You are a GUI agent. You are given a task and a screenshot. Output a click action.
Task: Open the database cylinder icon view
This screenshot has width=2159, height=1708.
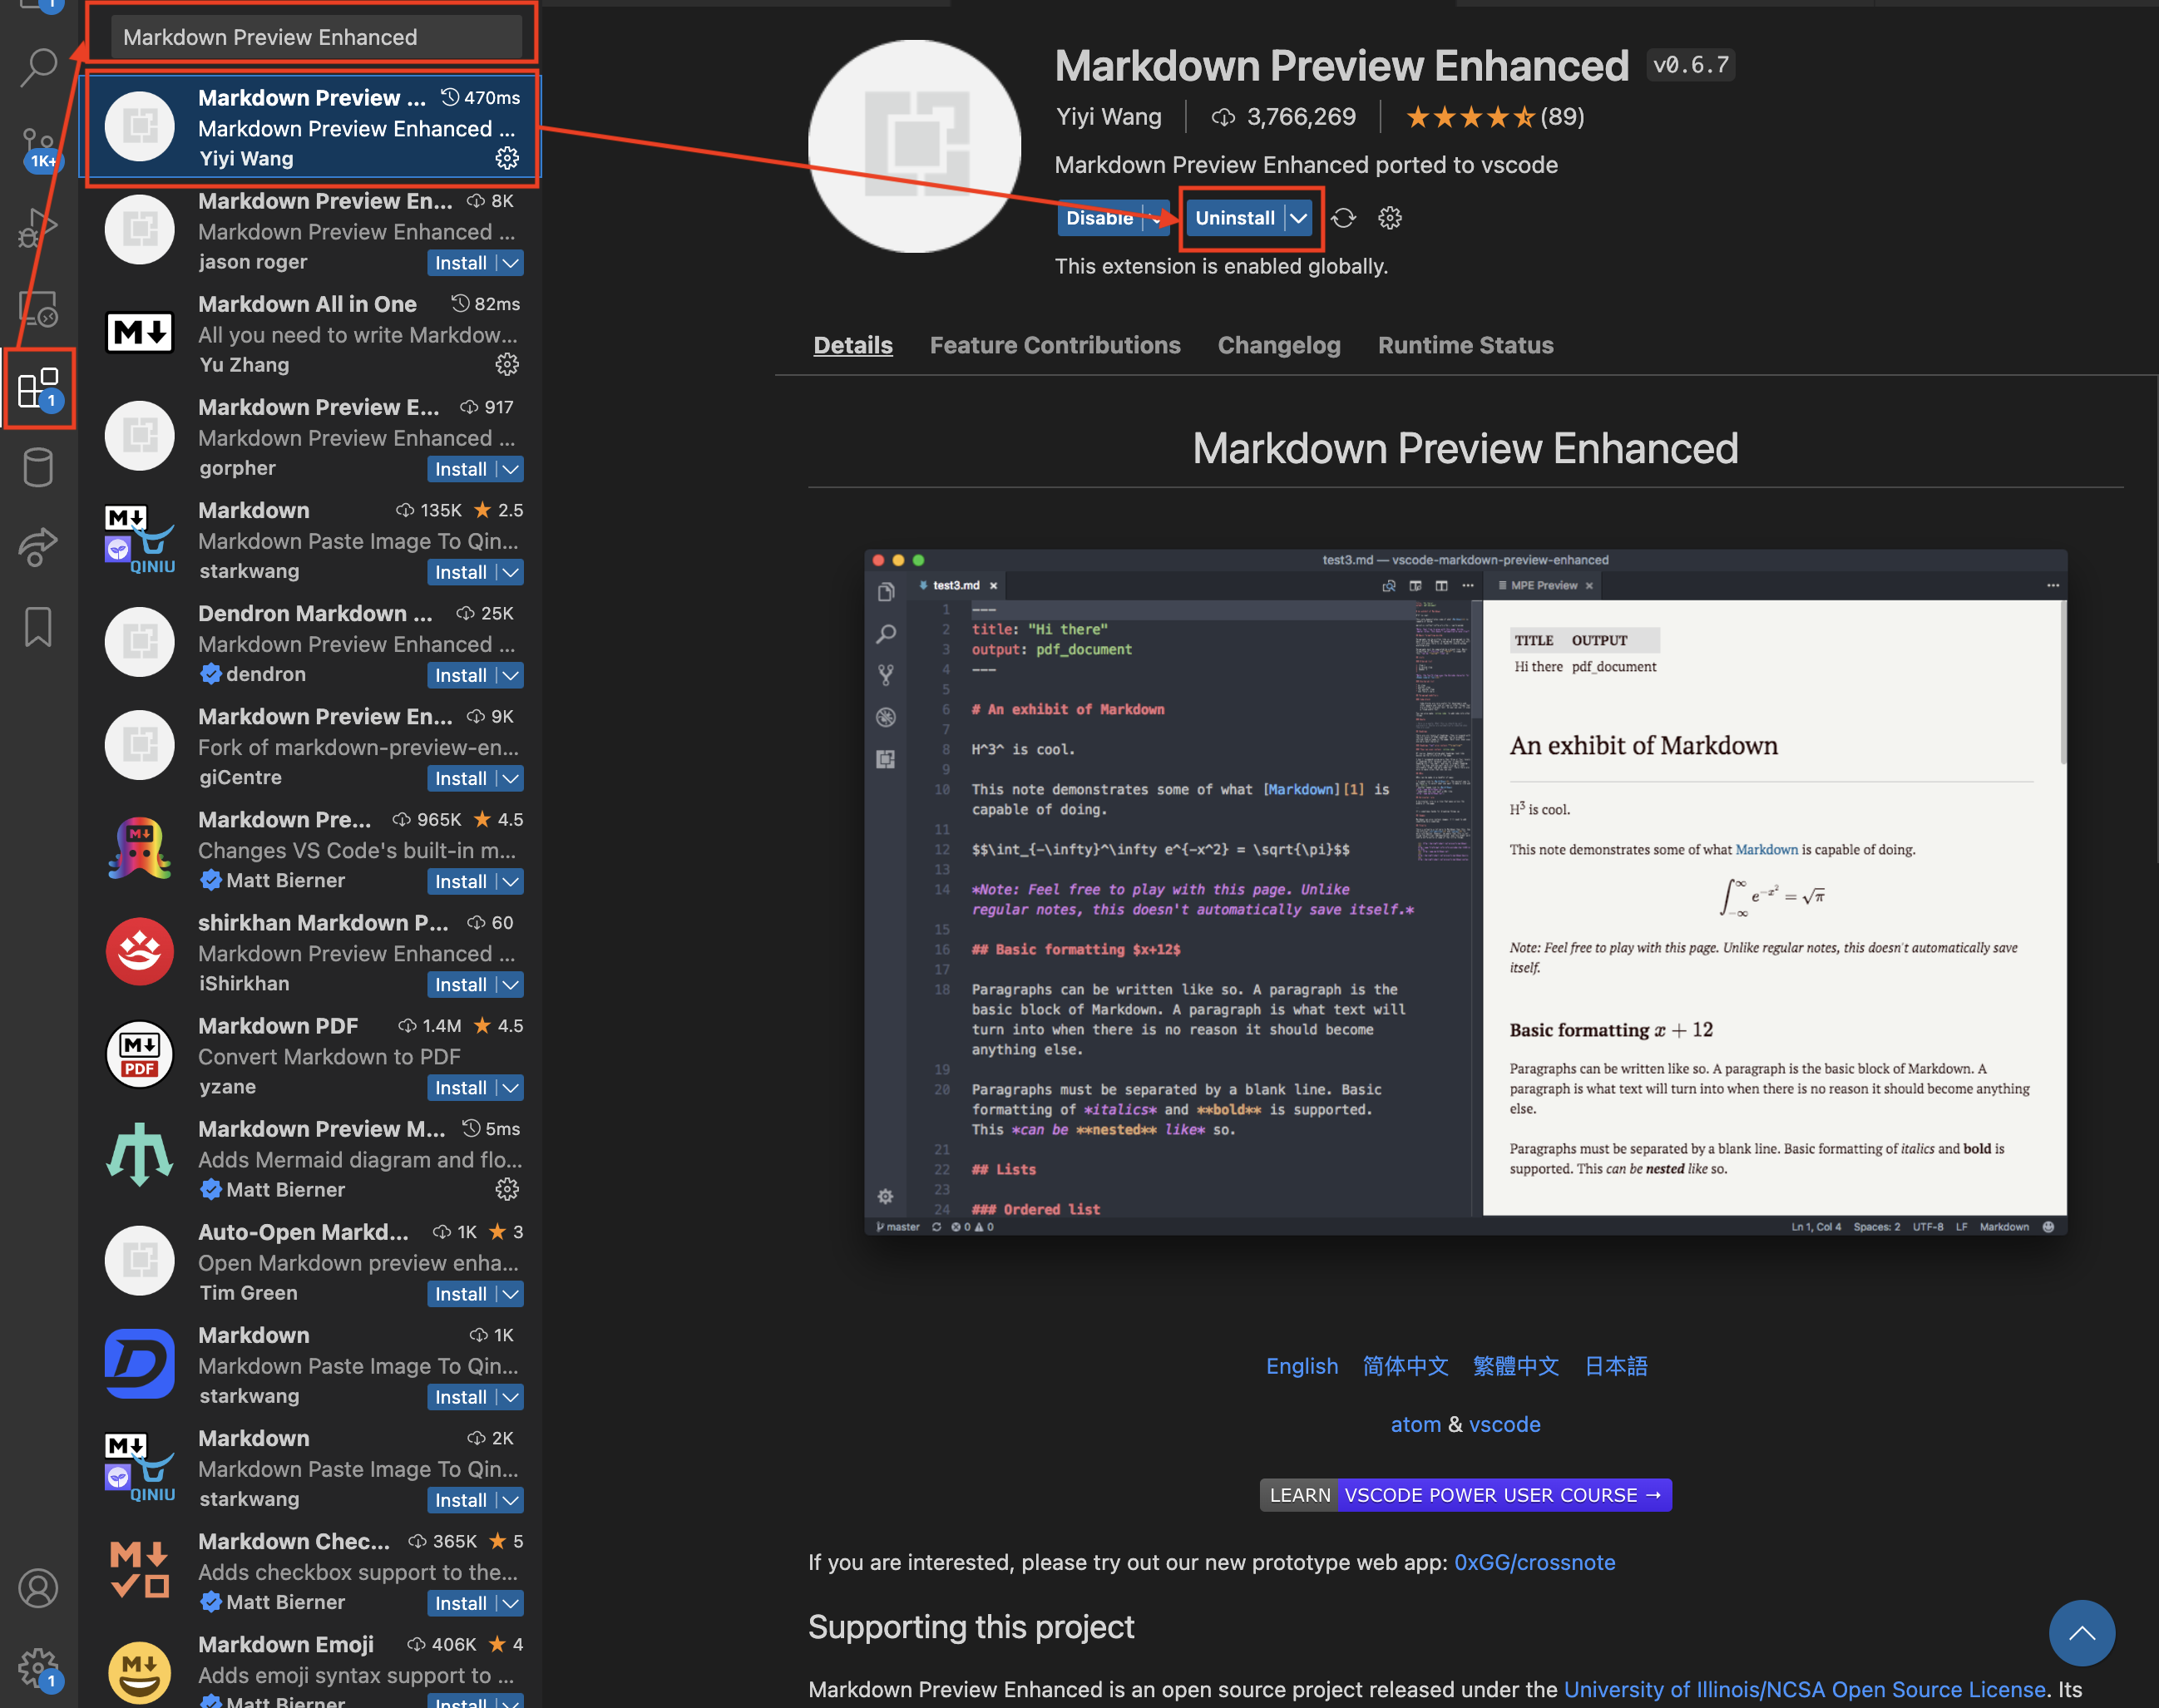click(39, 467)
